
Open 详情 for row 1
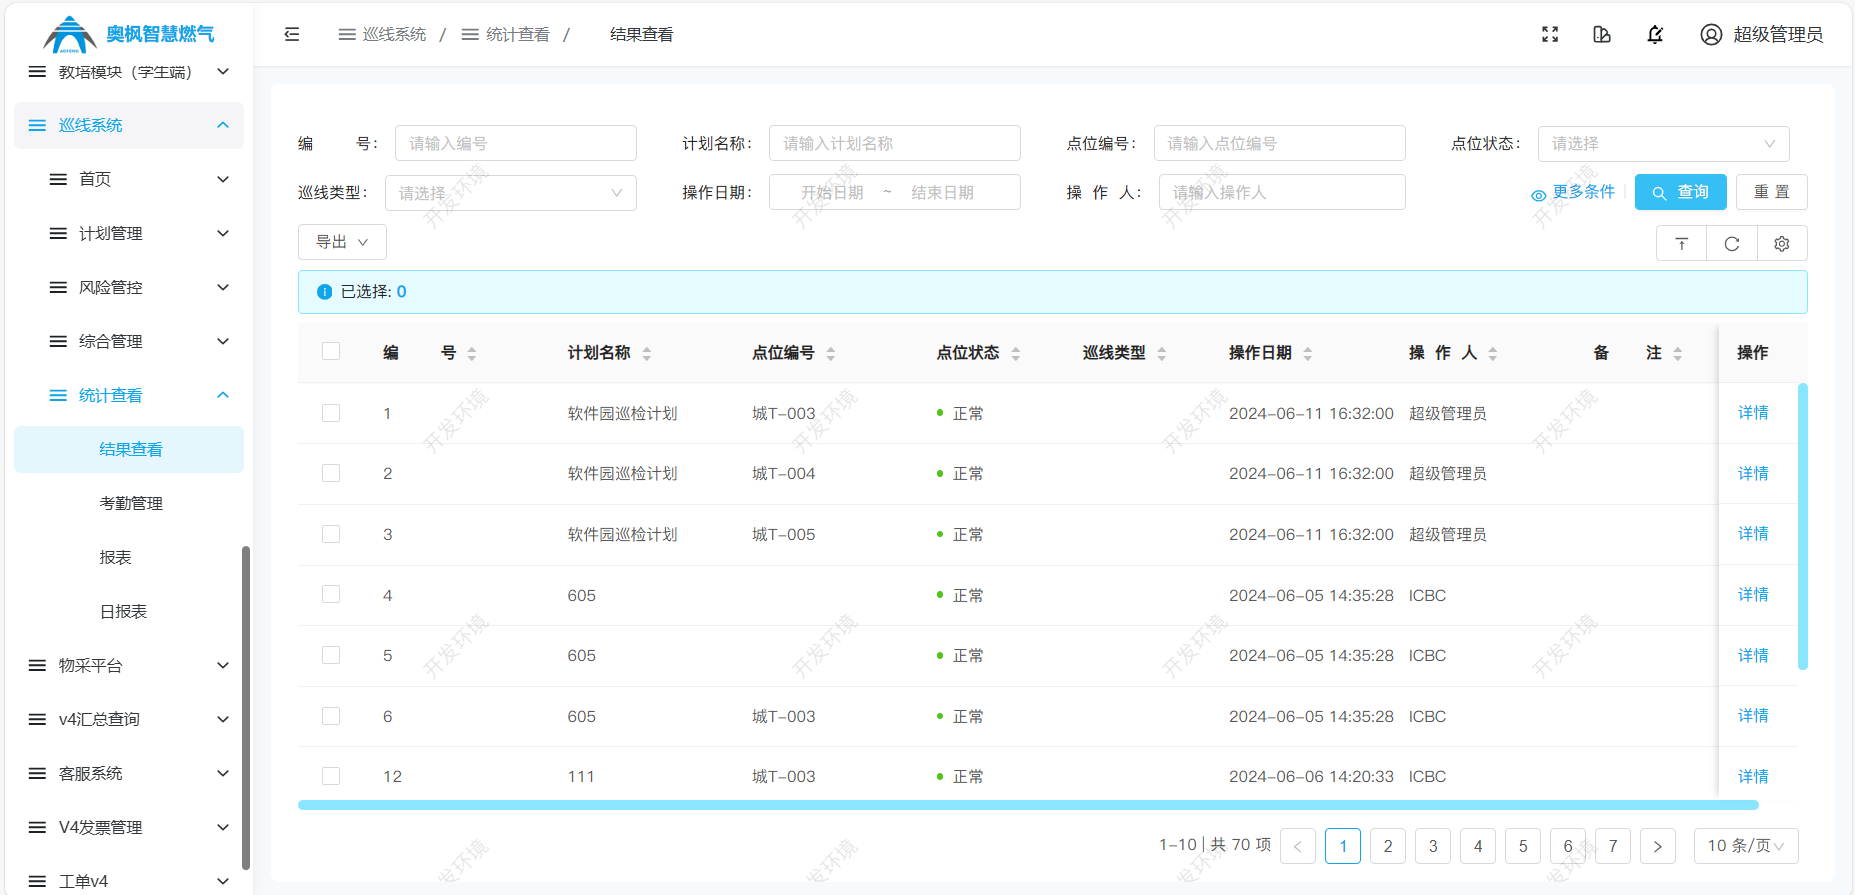pyautogui.click(x=1753, y=413)
